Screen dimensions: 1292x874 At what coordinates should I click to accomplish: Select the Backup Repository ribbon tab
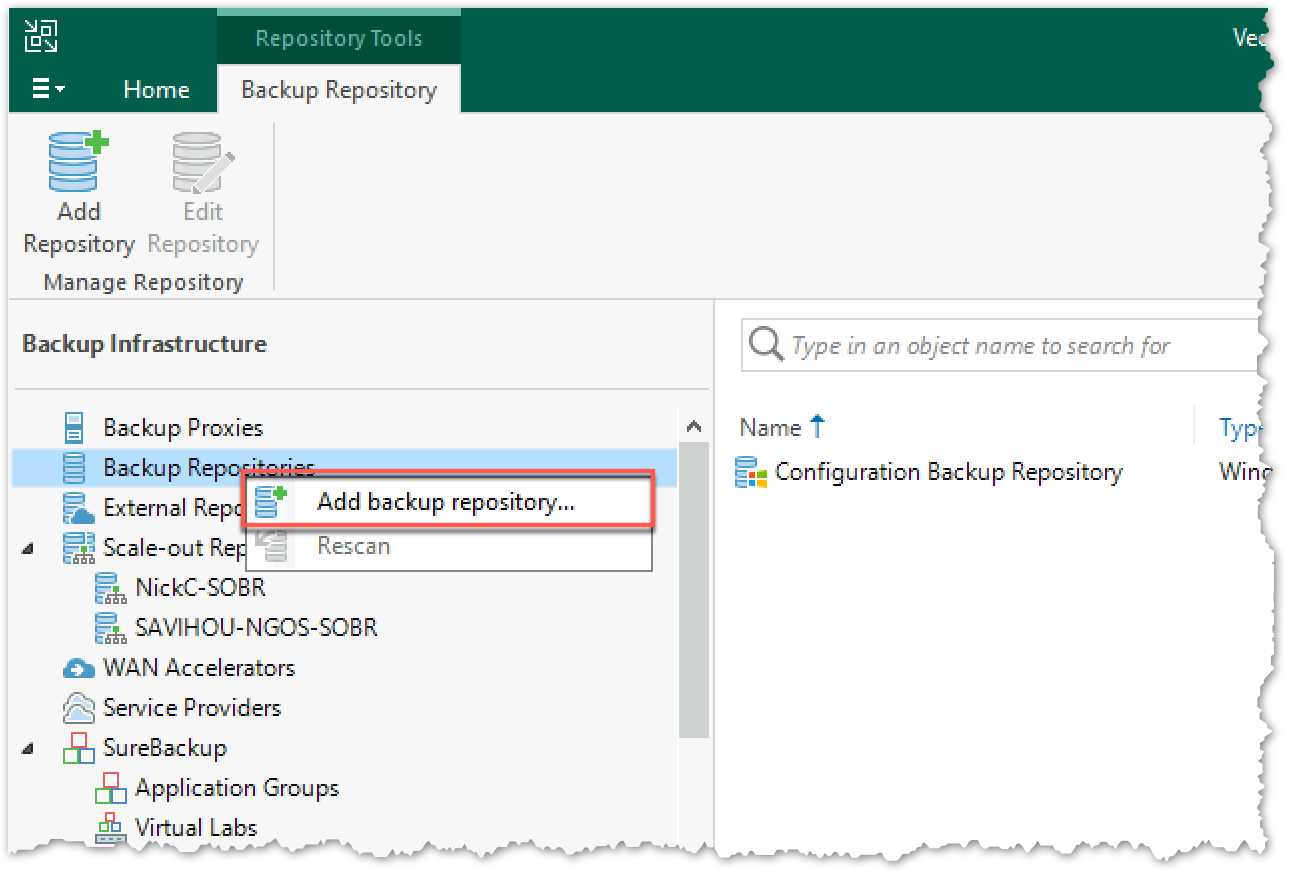pyautogui.click(x=339, y=90)
